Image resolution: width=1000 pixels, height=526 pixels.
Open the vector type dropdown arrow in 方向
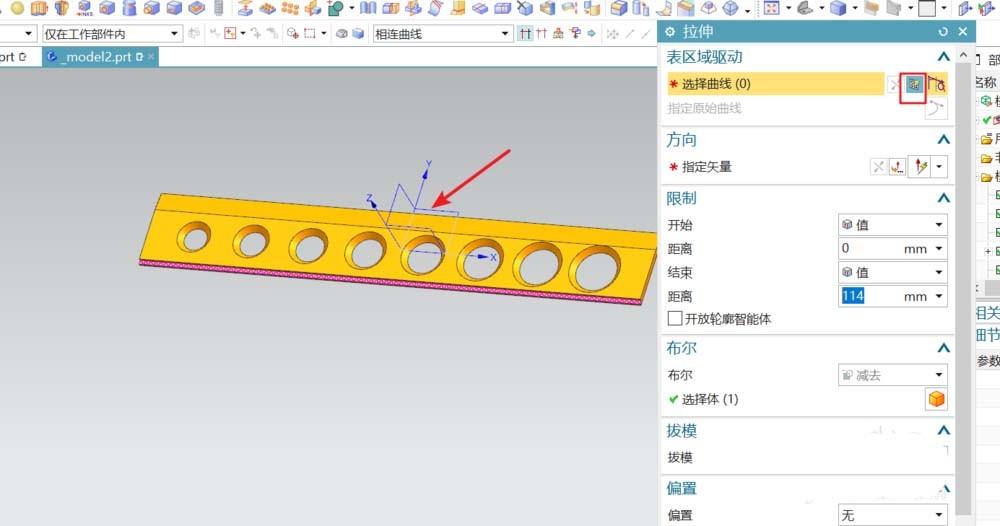(939, 167)
